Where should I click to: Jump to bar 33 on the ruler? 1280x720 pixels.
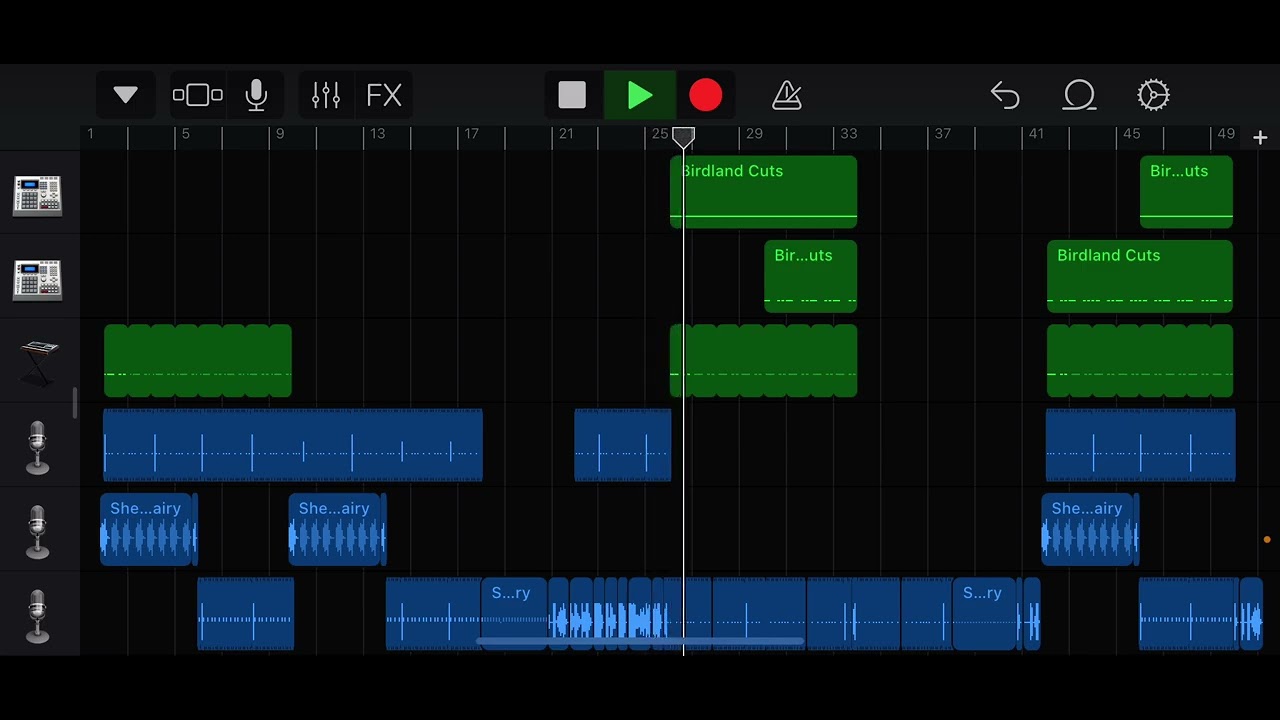(x=848, y=134)
